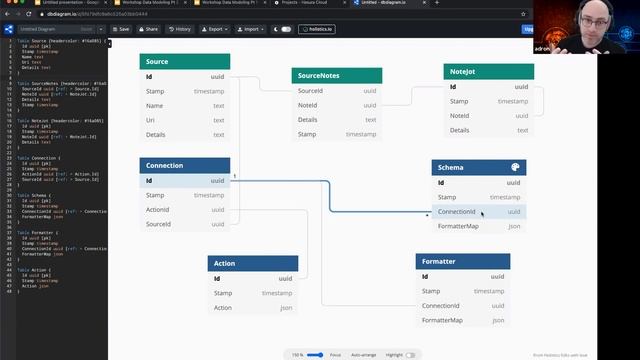
Task: Click the ConnectionId row in Schema table
Action: click(x=479, y=211)
